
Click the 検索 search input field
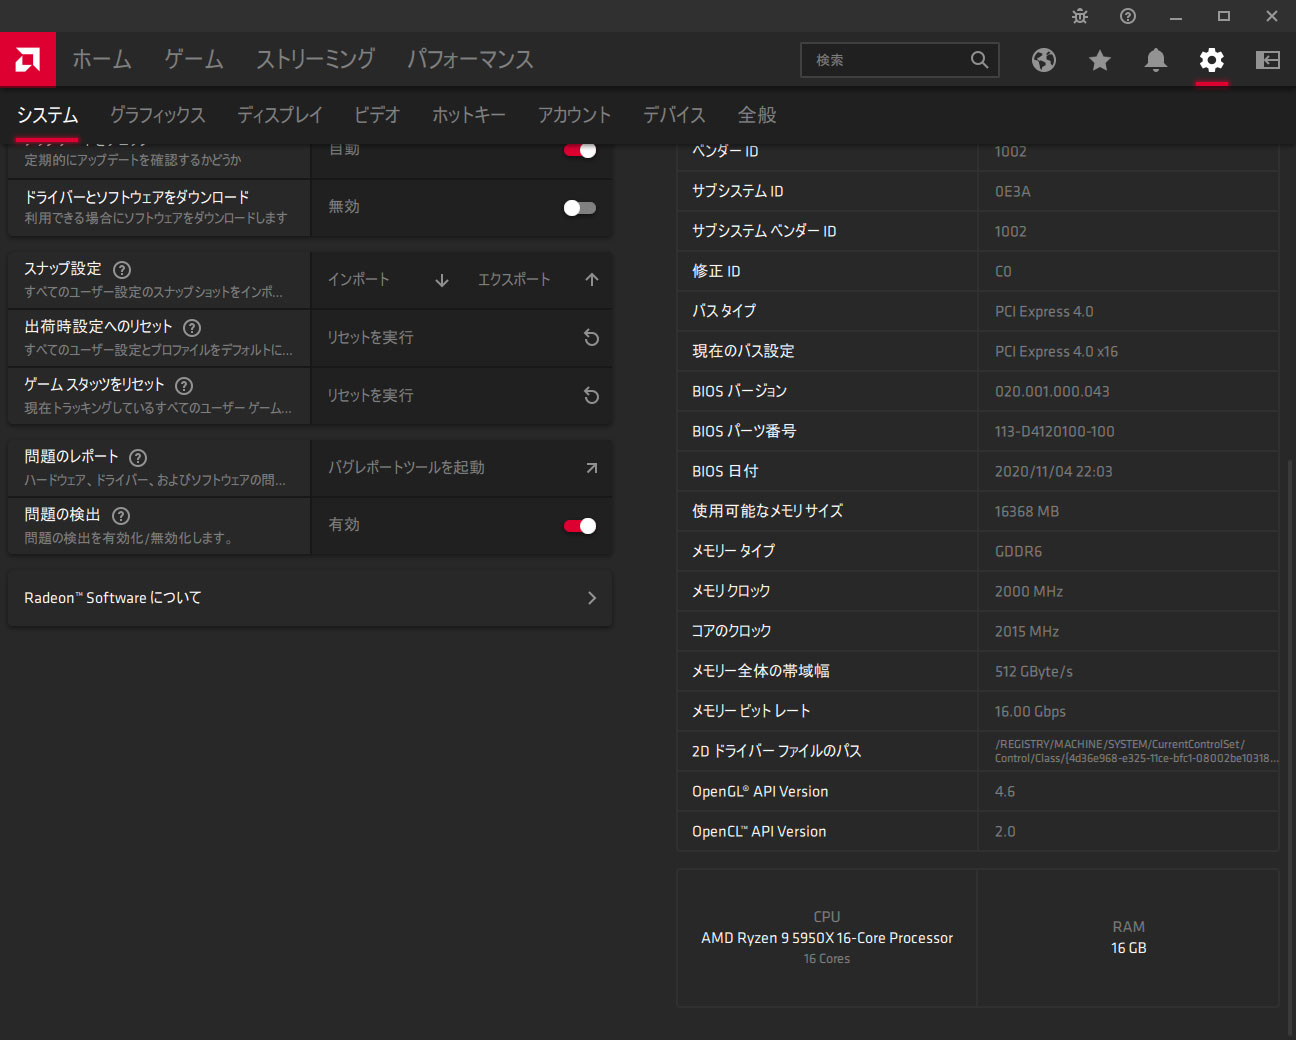tap(885, 60)
